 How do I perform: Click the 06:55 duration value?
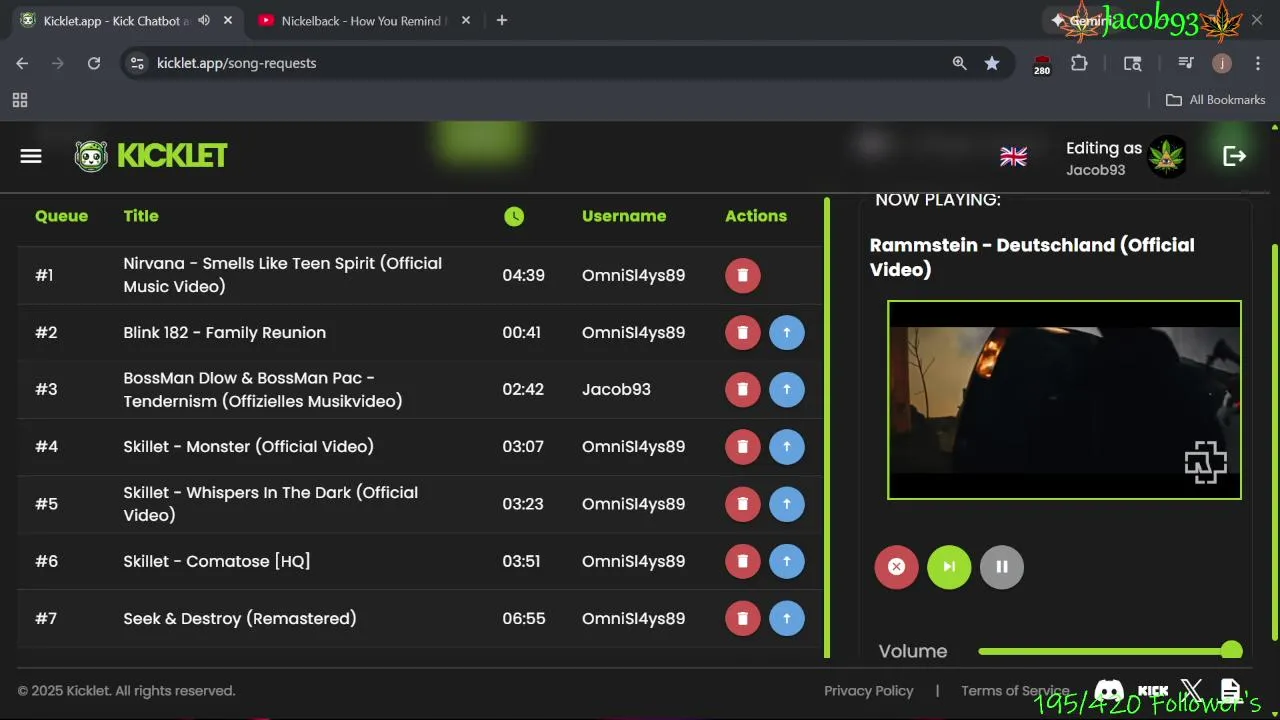tap(524, 618)
